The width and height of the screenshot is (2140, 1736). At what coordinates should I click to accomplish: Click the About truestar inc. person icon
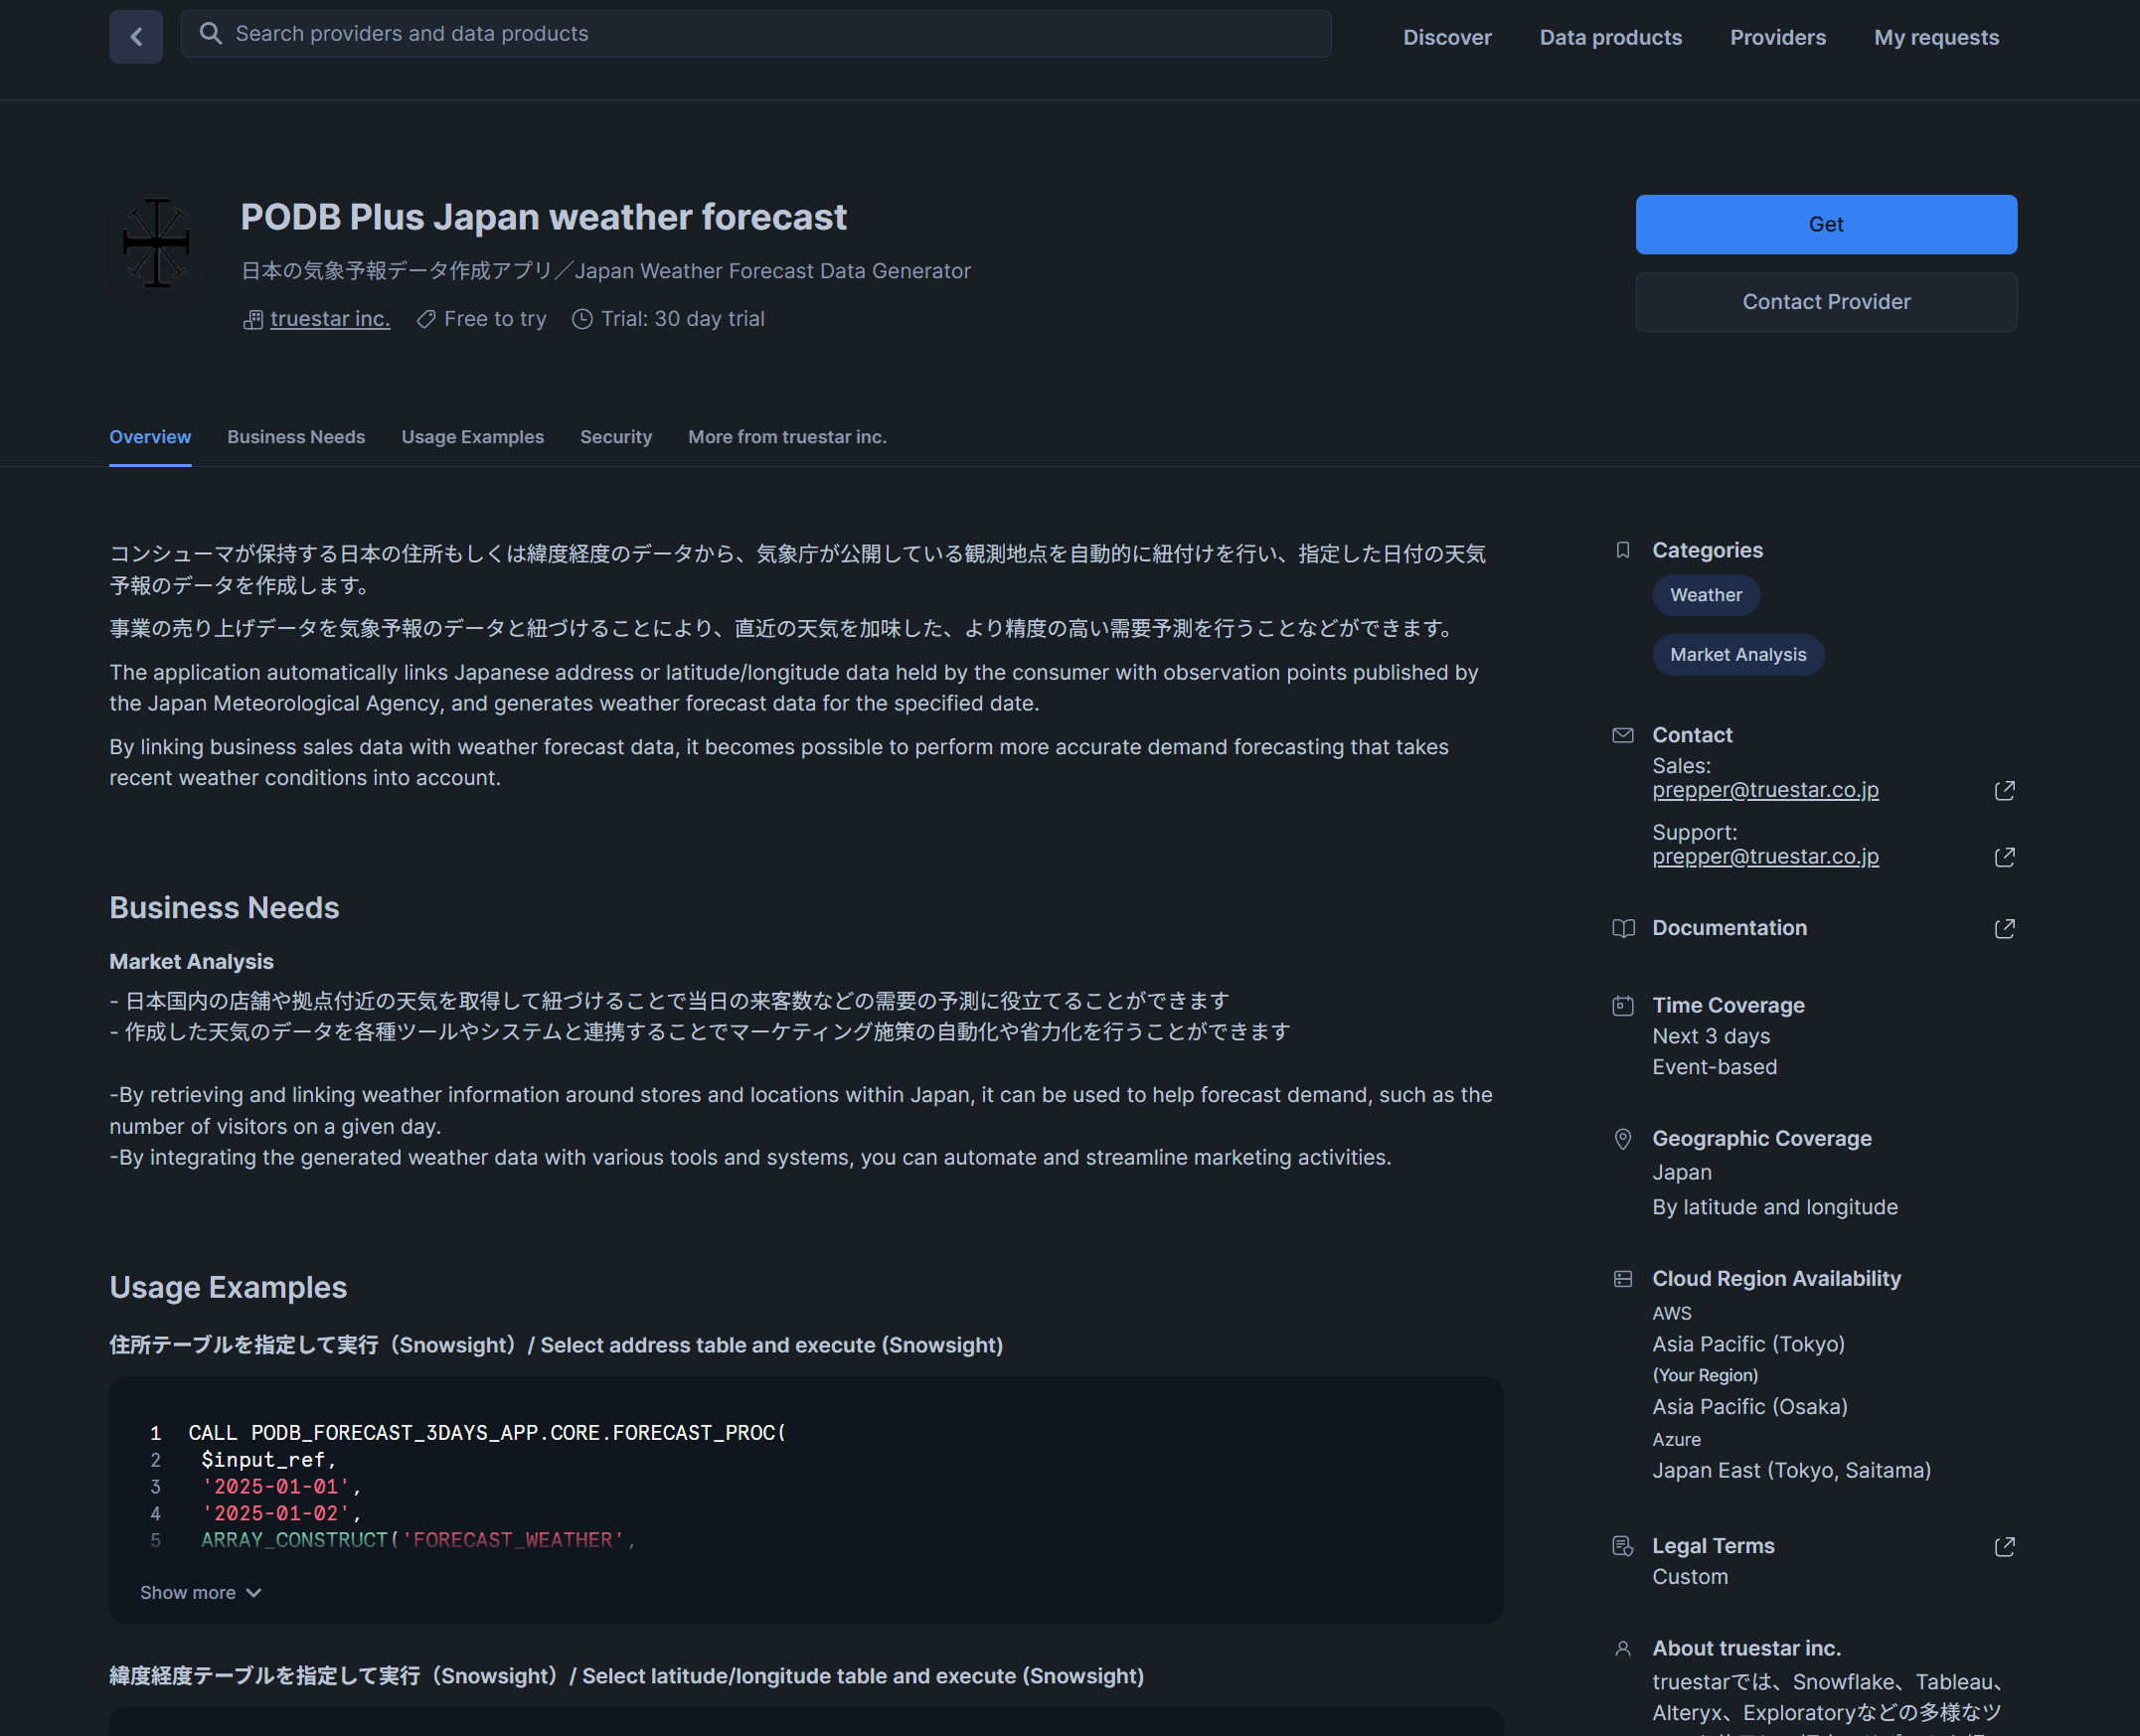(x=1623, y=1648)
